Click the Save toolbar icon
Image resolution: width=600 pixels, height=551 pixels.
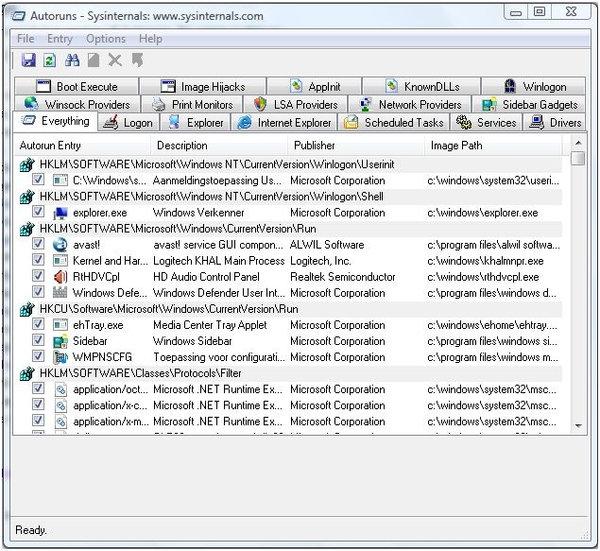pos(29,60)
